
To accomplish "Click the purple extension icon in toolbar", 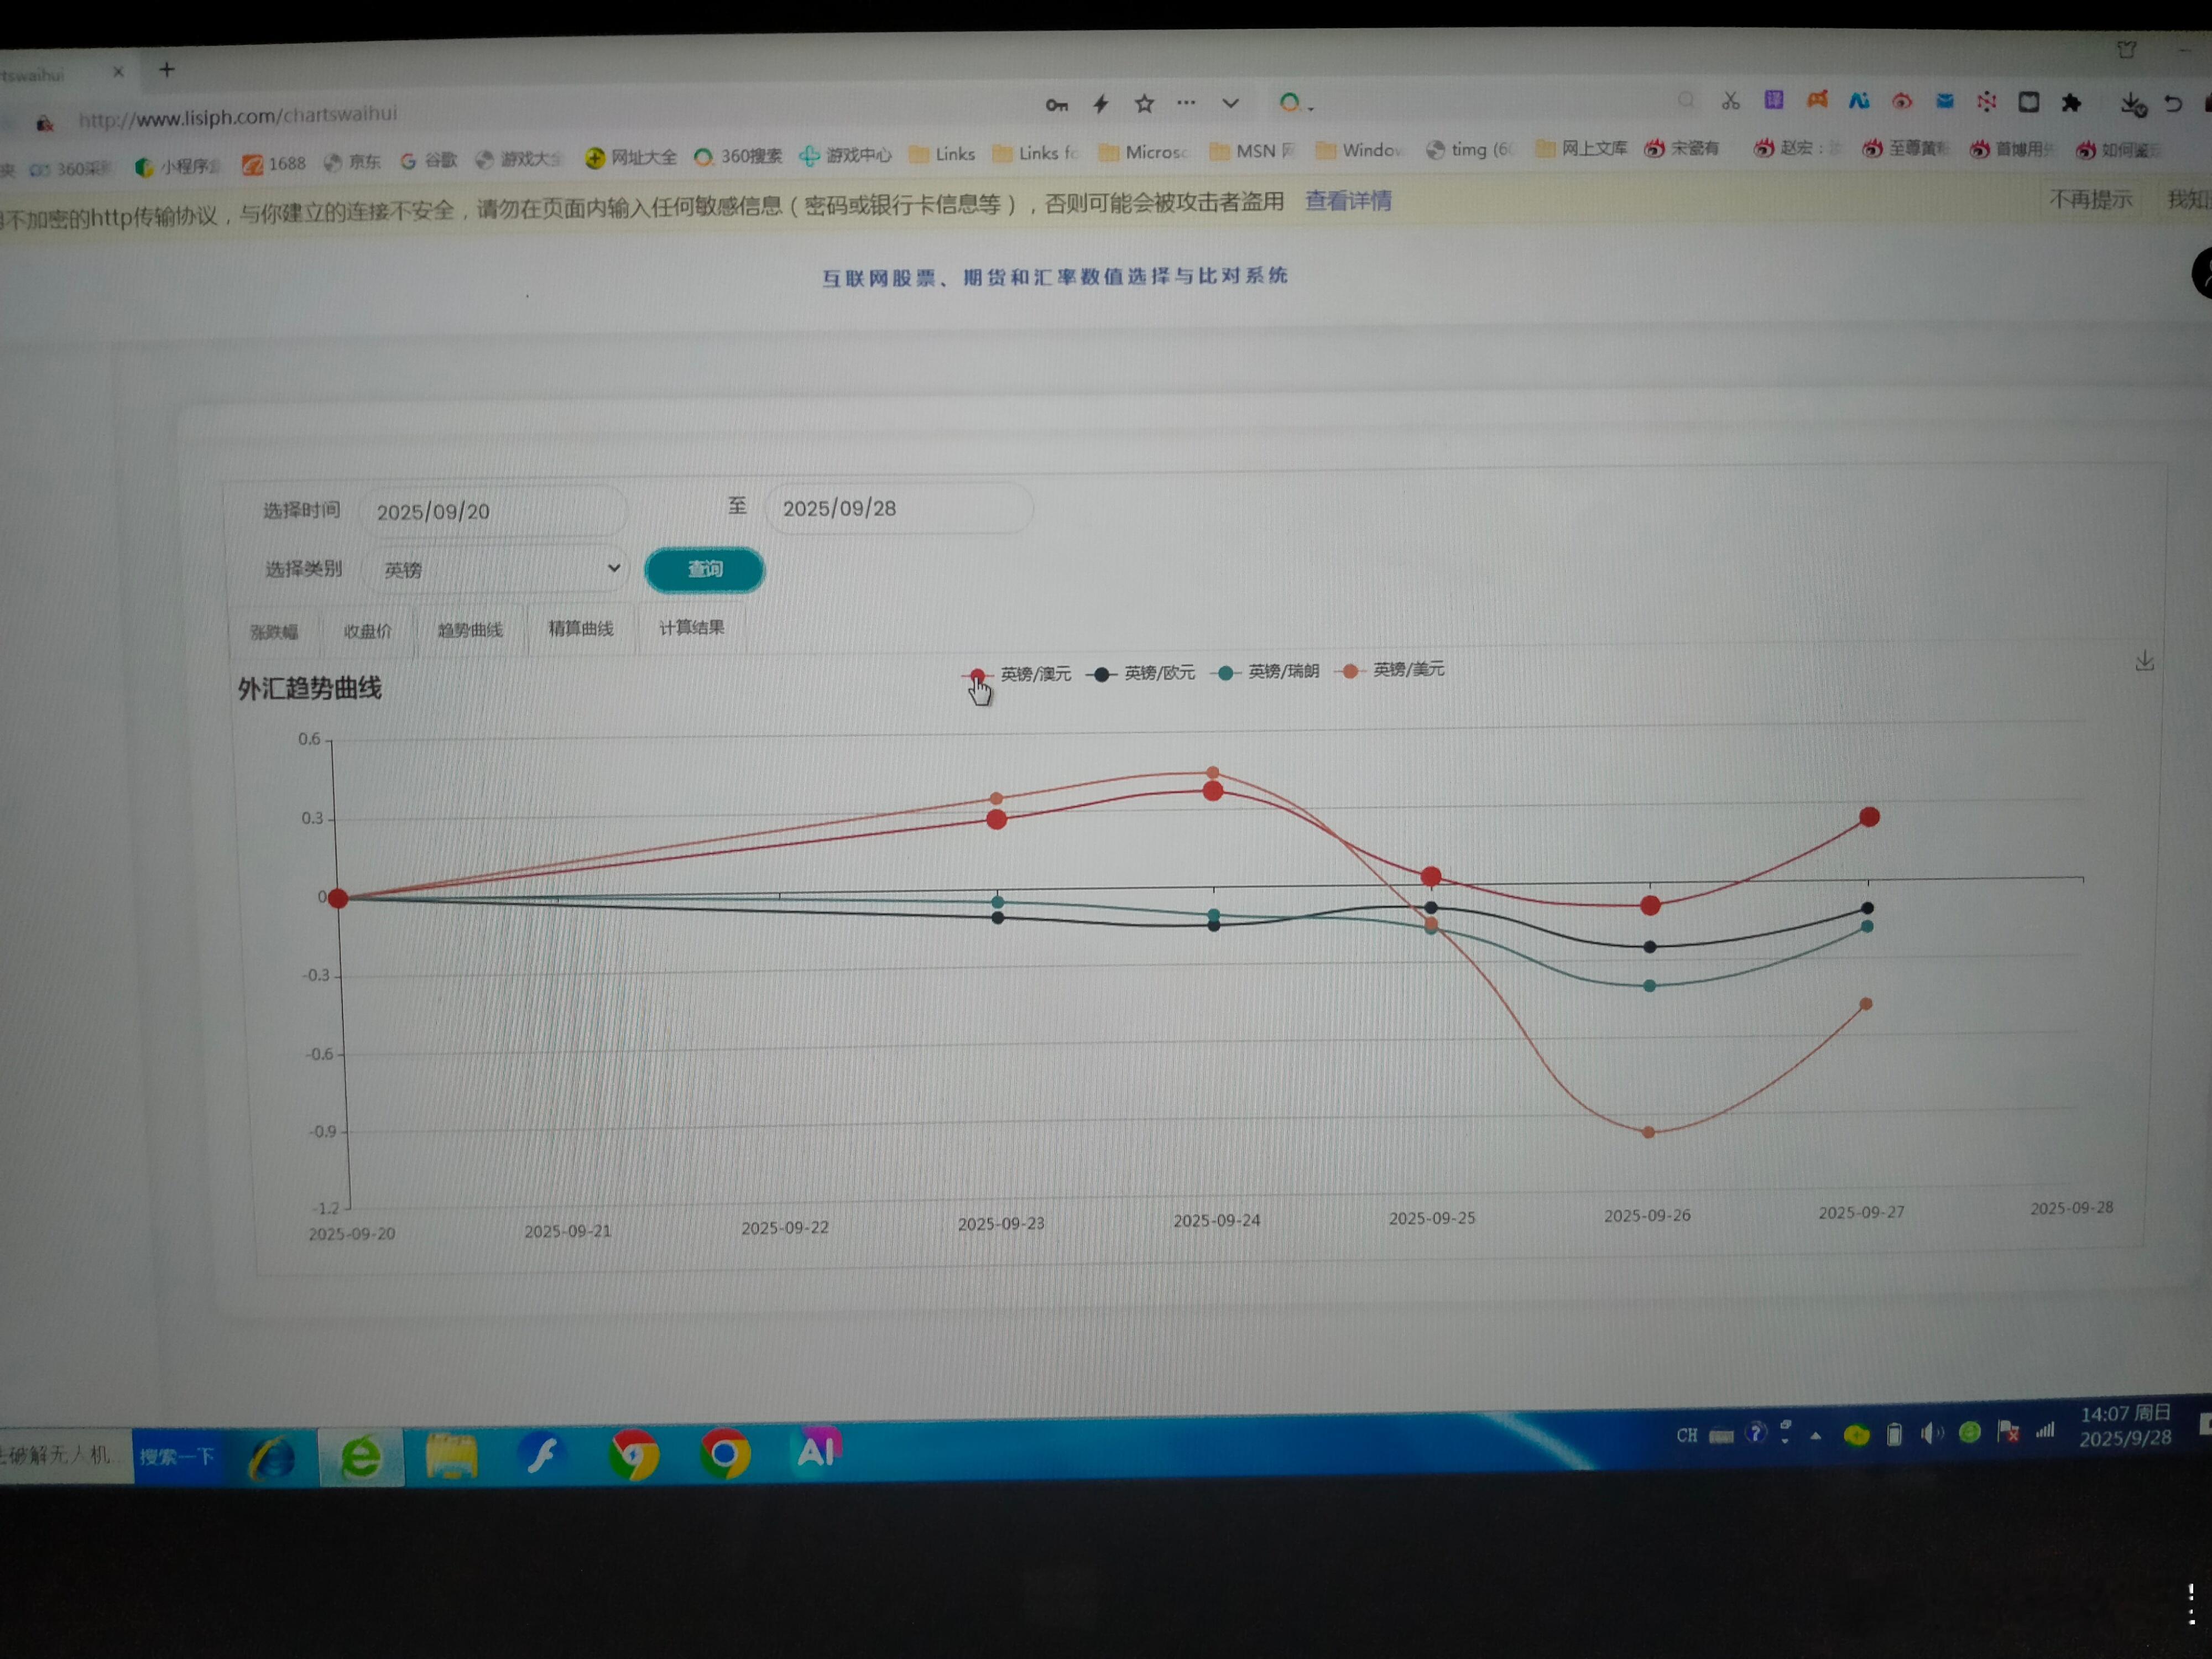I will [x=1774, y=99].
